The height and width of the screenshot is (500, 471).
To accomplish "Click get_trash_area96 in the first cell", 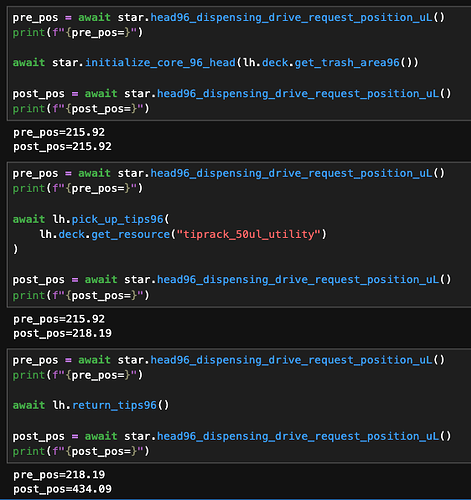I will tap(347, 62).
